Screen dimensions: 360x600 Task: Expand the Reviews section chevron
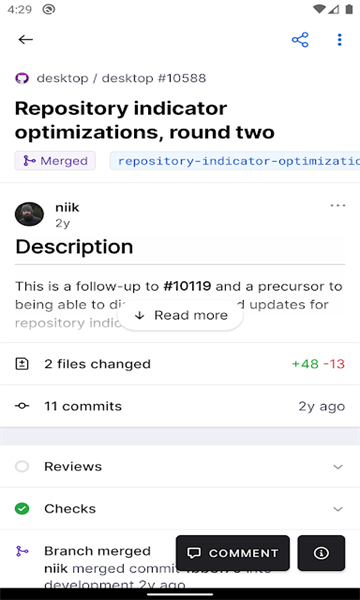[338, 467]
